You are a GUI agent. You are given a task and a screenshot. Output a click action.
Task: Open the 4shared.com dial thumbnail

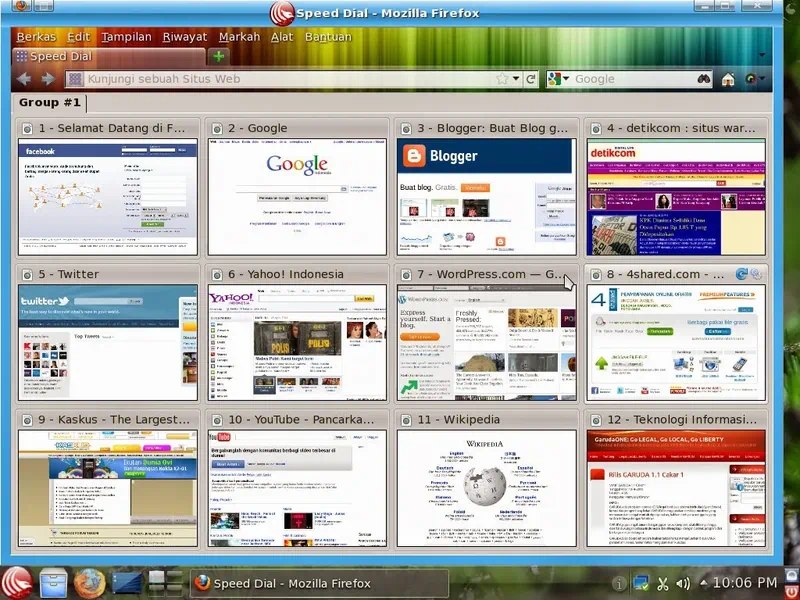676,342
